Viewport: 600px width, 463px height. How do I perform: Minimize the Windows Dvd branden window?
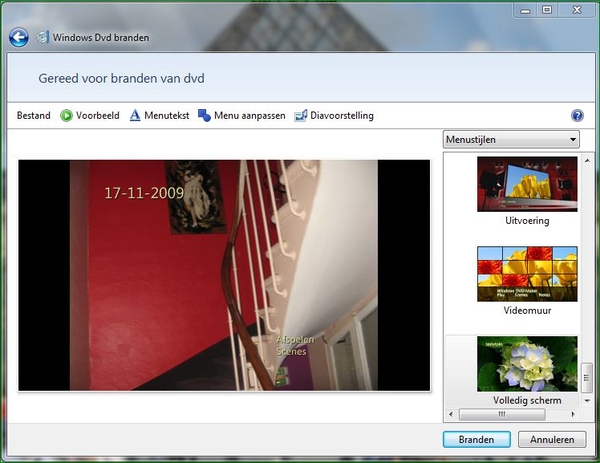tap(525, 10)
